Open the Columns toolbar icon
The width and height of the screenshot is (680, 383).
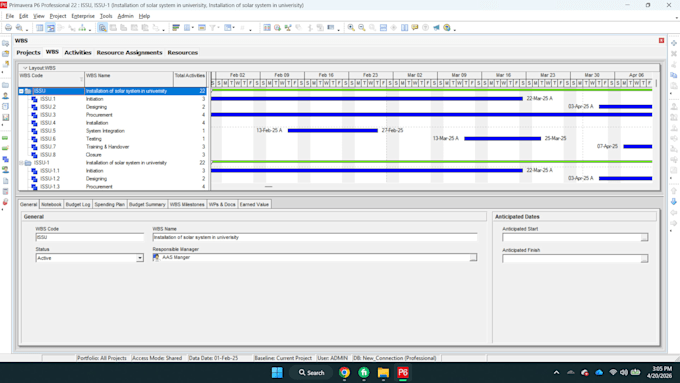pyautogui.click(x=187, y=28)
